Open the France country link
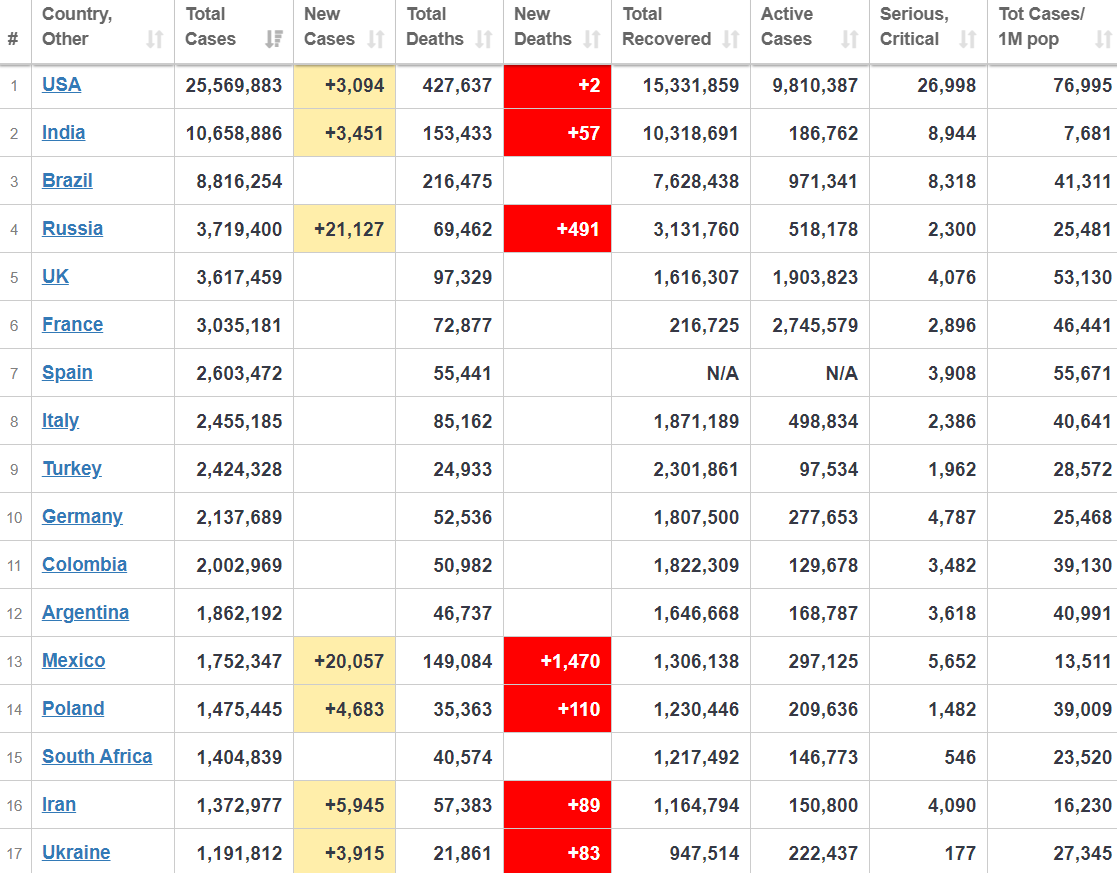Viewport: 1117px width, 873px height. coord(73,324)
